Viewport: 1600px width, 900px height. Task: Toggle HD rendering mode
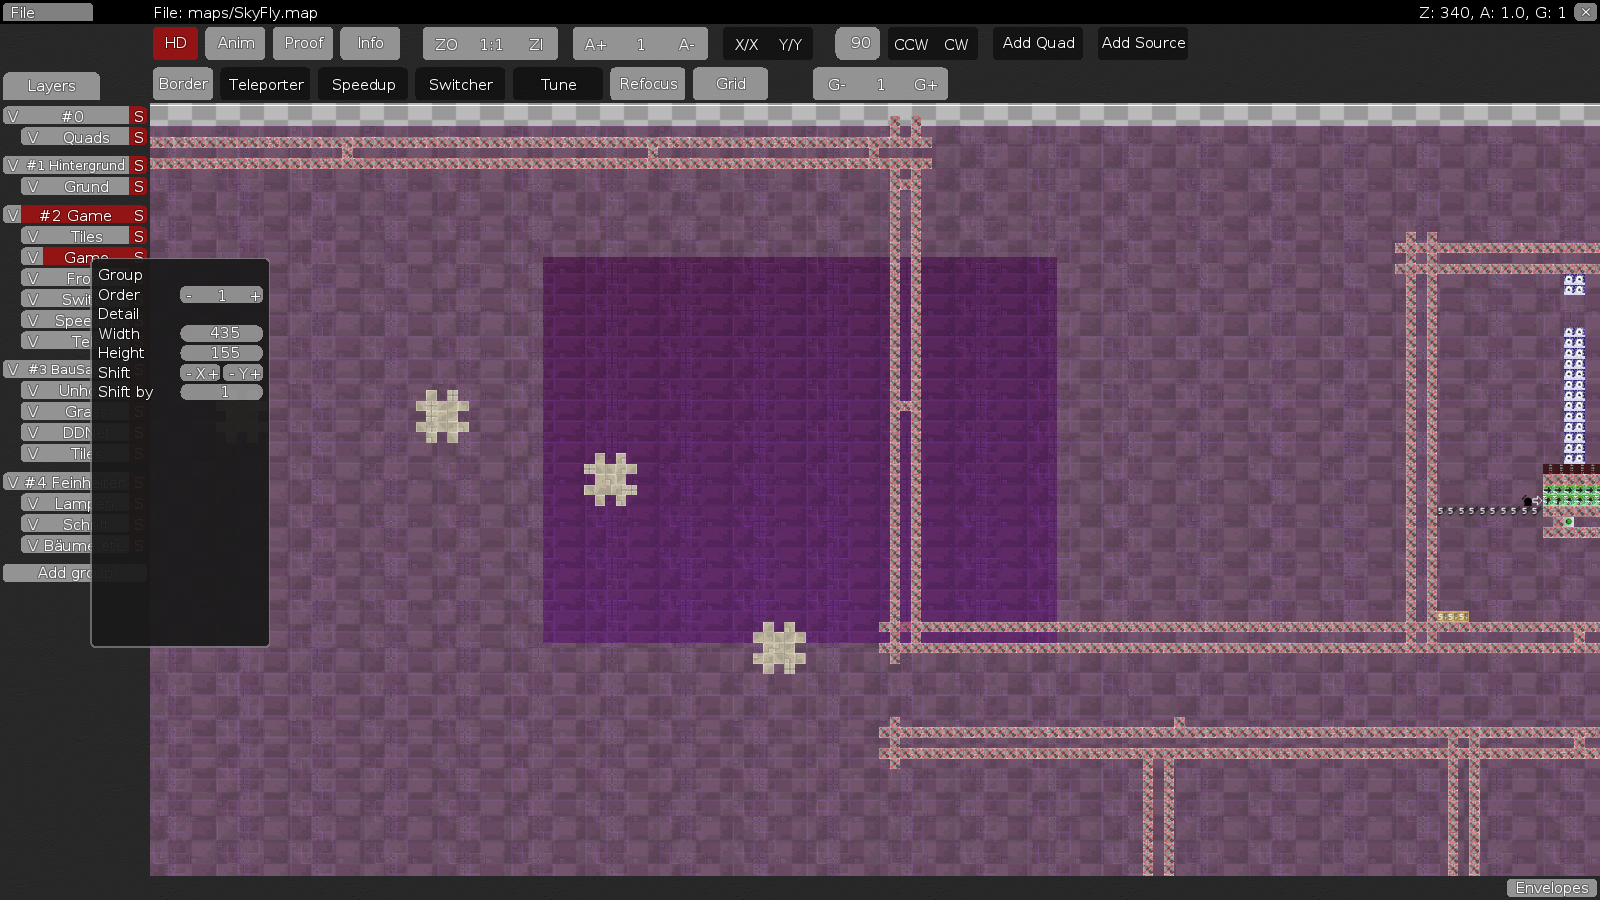pyautogui.click(x=175, y=43)
